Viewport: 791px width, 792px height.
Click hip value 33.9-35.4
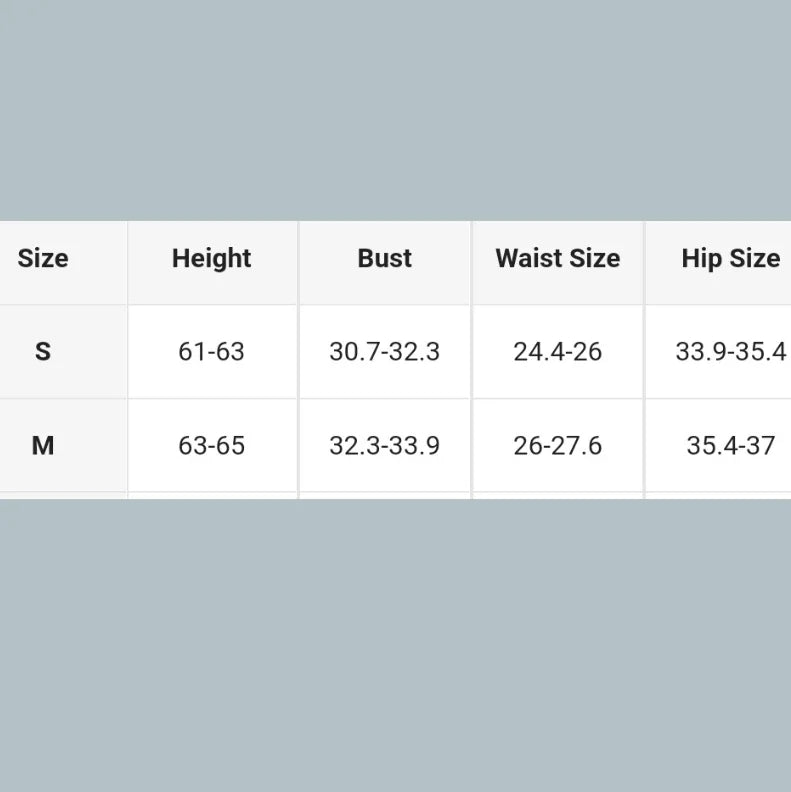pos(730,352)
